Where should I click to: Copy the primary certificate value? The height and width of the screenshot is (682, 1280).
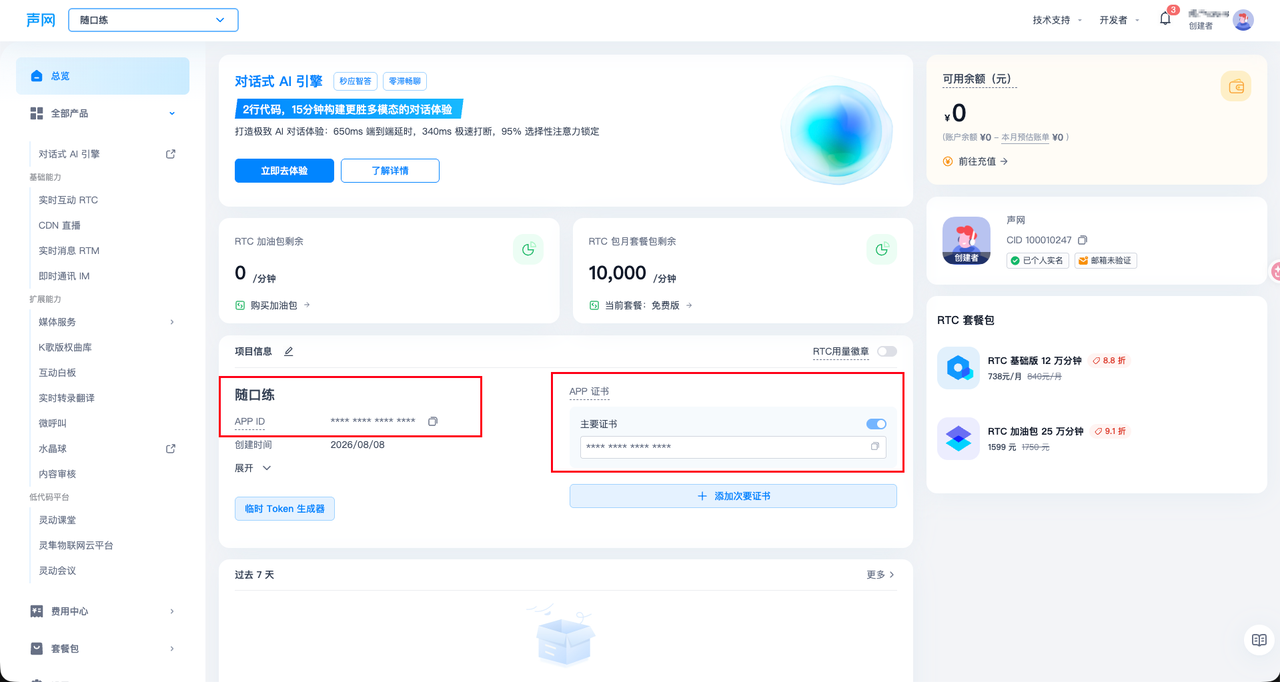click(875, 447)
